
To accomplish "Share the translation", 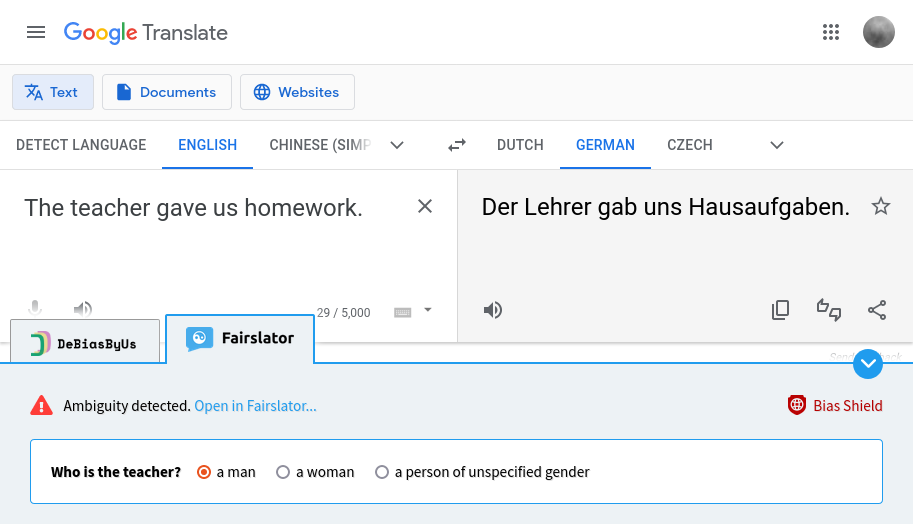I will point(877,310).
